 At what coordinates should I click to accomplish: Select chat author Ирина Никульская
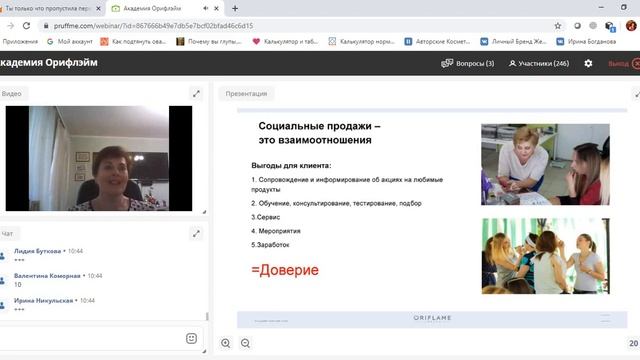pyautogui.click(x=43, y=300)
